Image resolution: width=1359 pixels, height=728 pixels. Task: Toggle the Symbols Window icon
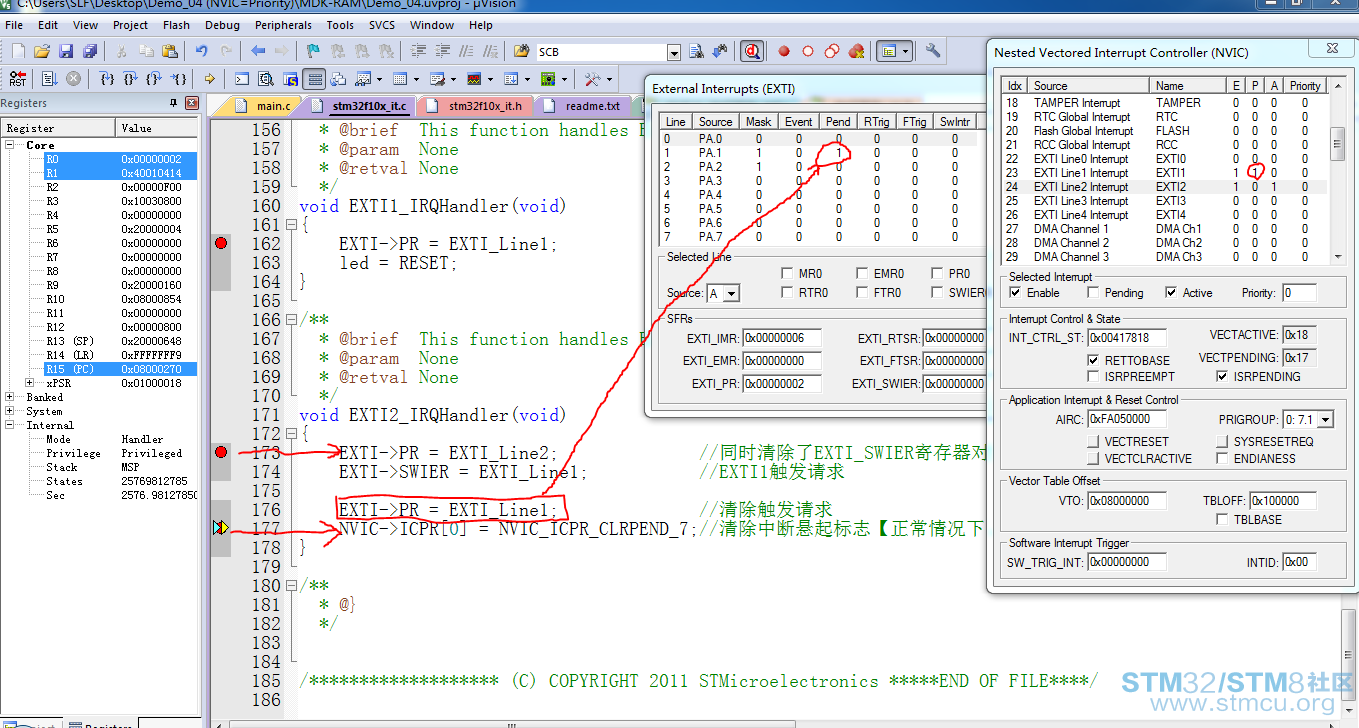pos(290,79)
